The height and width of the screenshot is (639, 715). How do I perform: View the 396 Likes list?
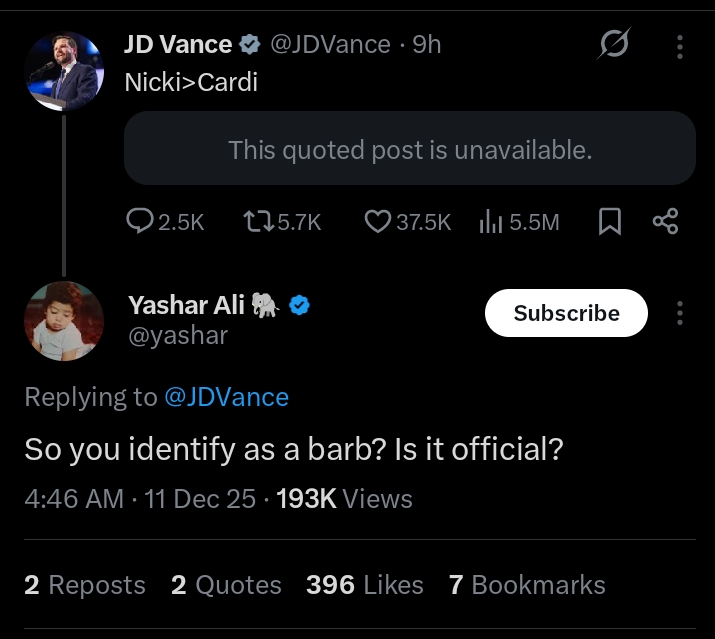pyautogui.click(x=366, y=585)
